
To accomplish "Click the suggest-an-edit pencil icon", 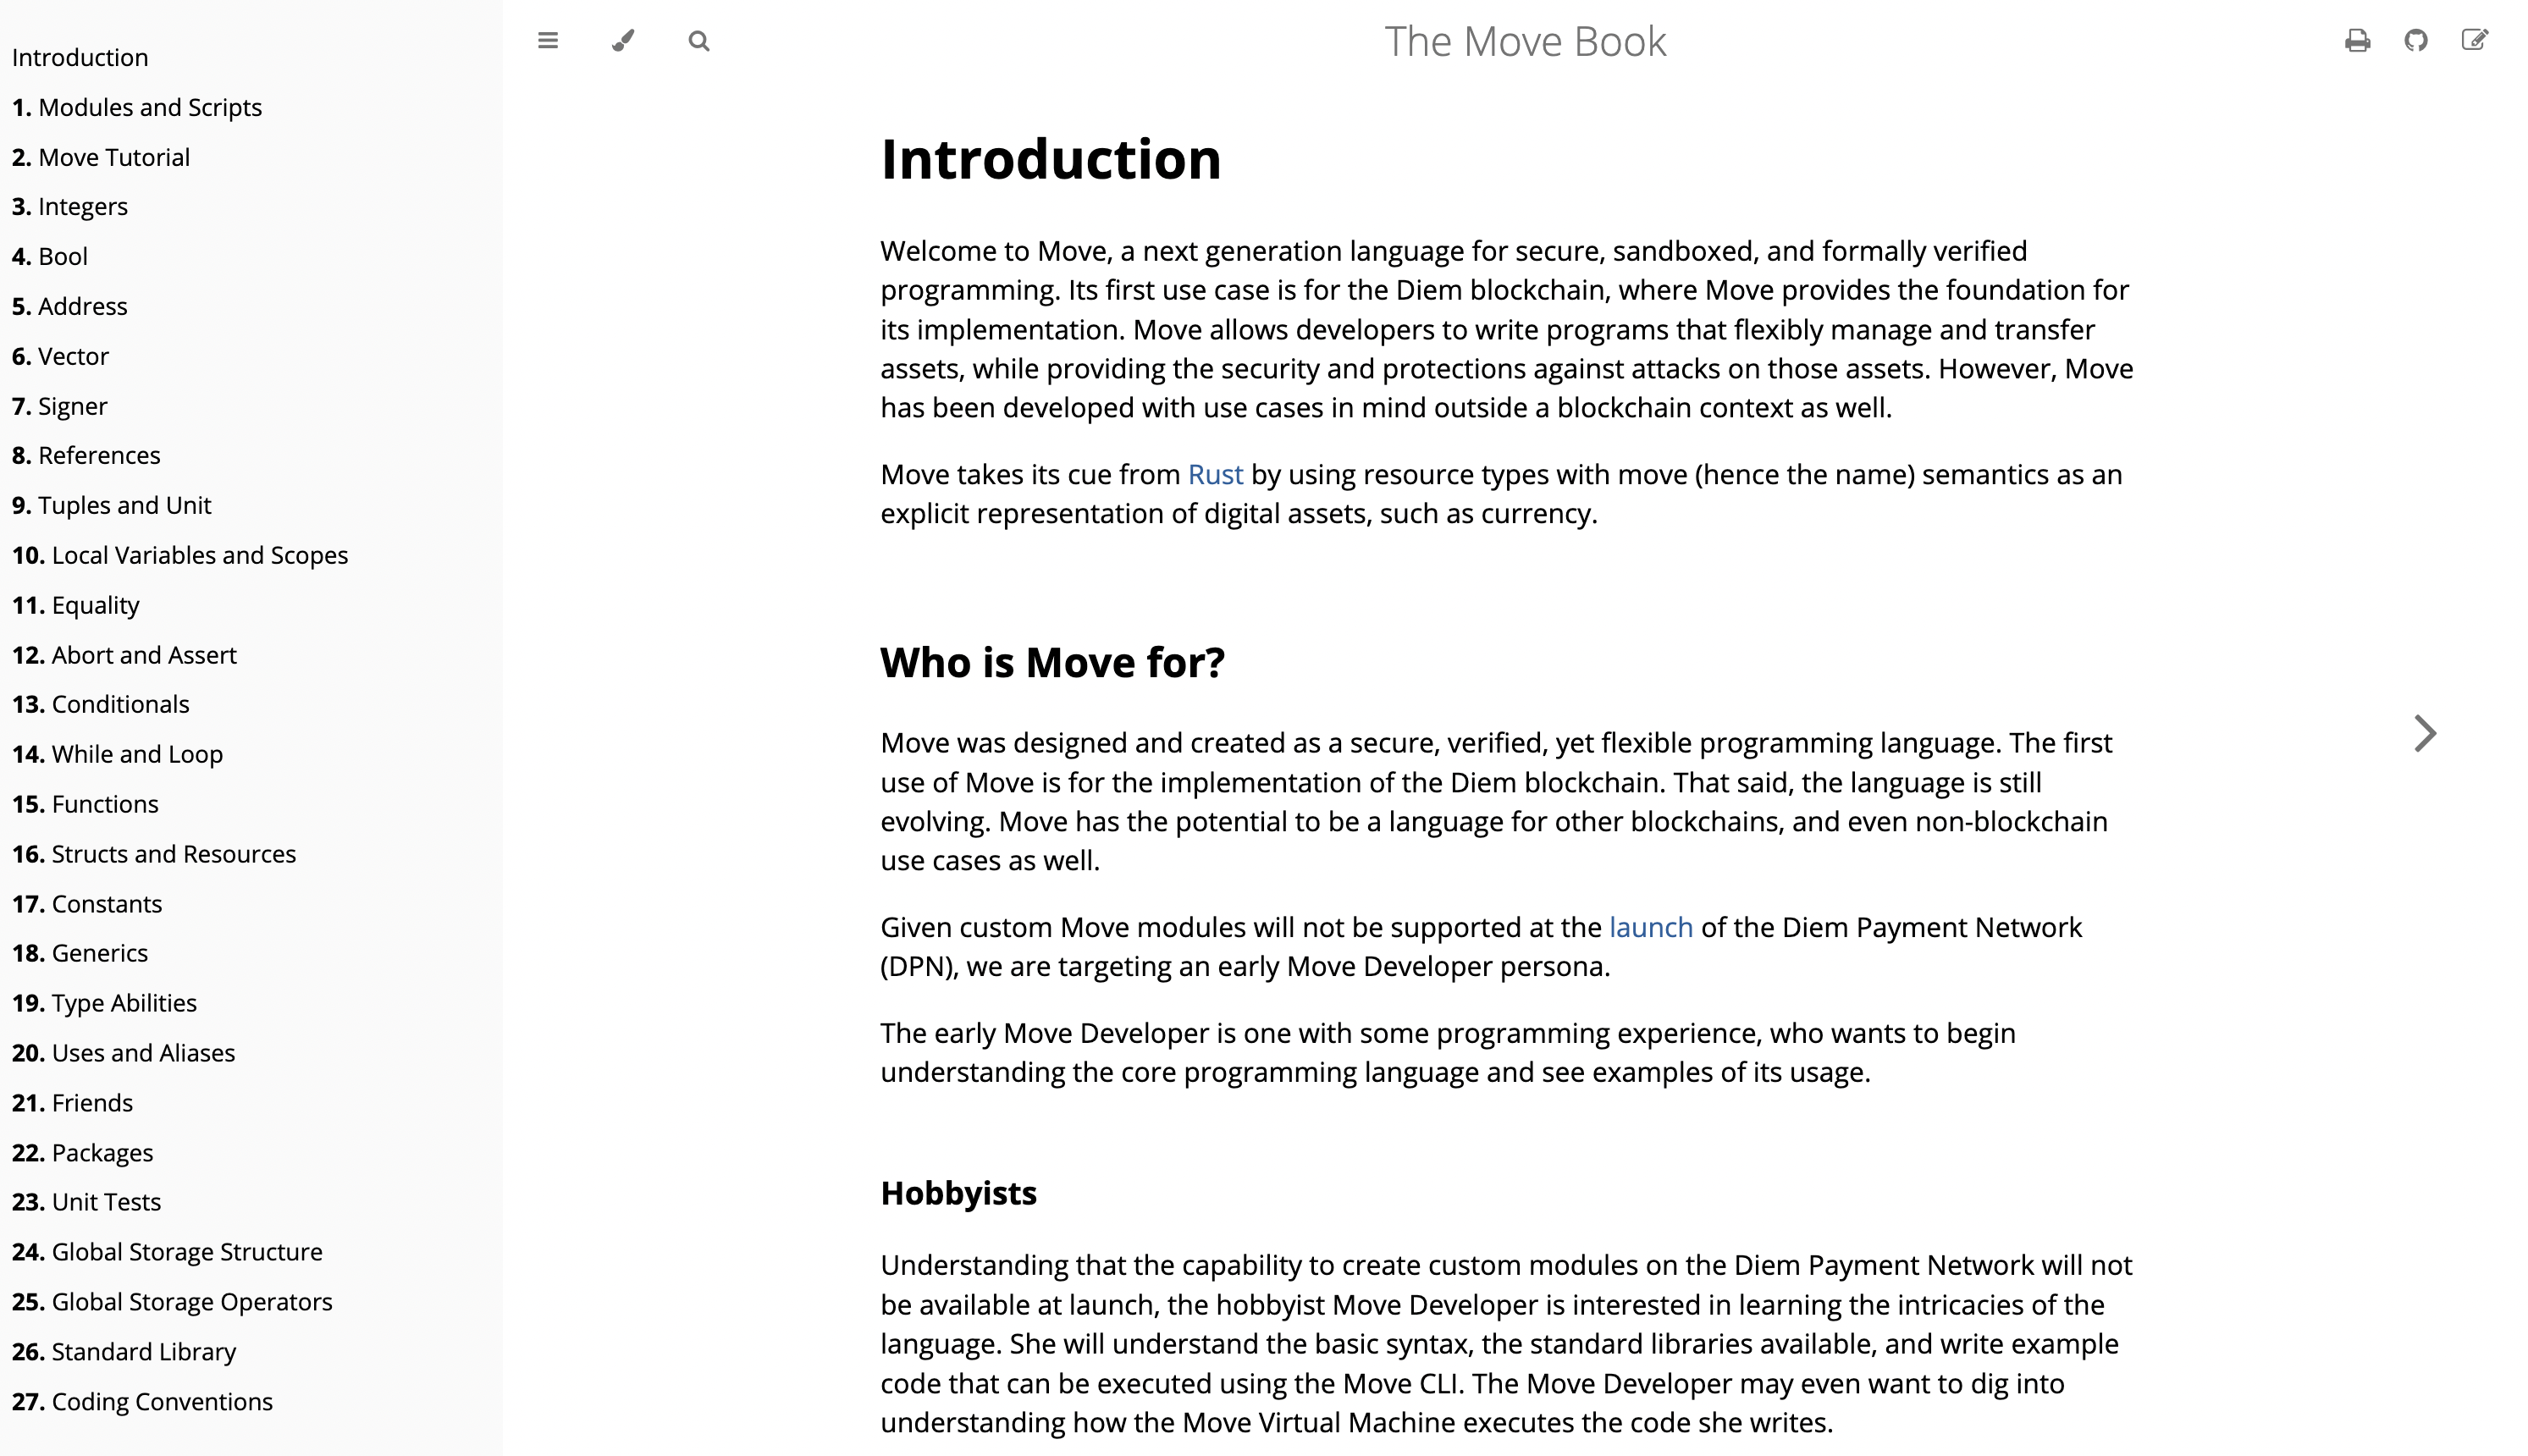I will 2475,41.
